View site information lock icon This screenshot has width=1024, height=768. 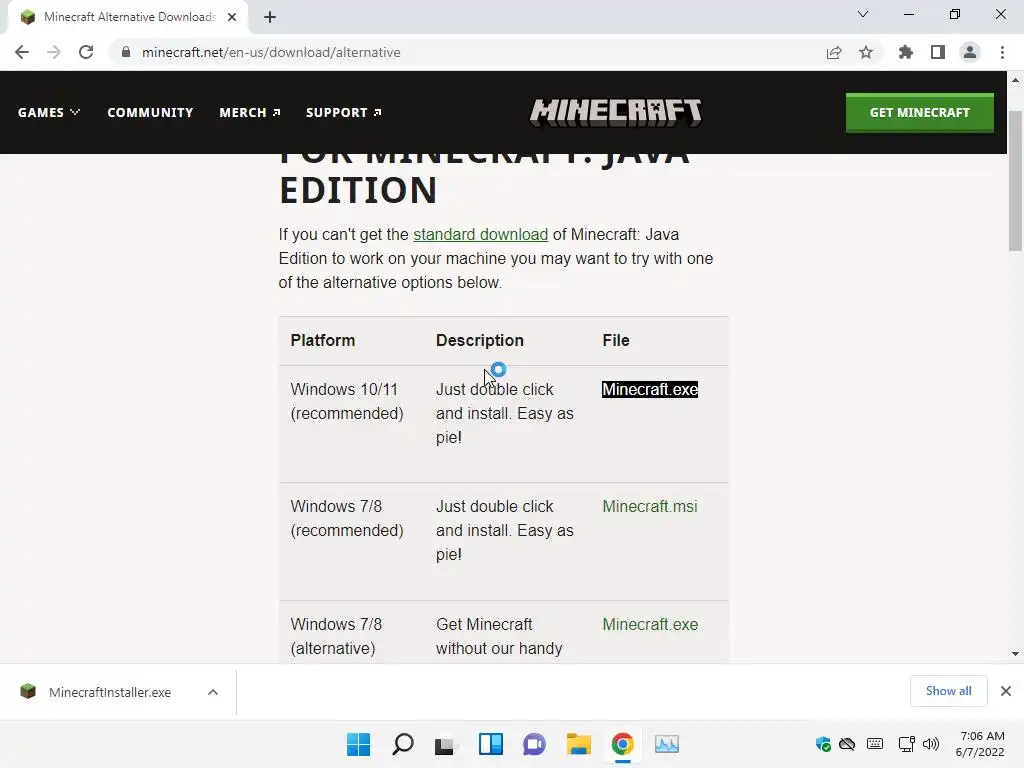click(126, 52)
